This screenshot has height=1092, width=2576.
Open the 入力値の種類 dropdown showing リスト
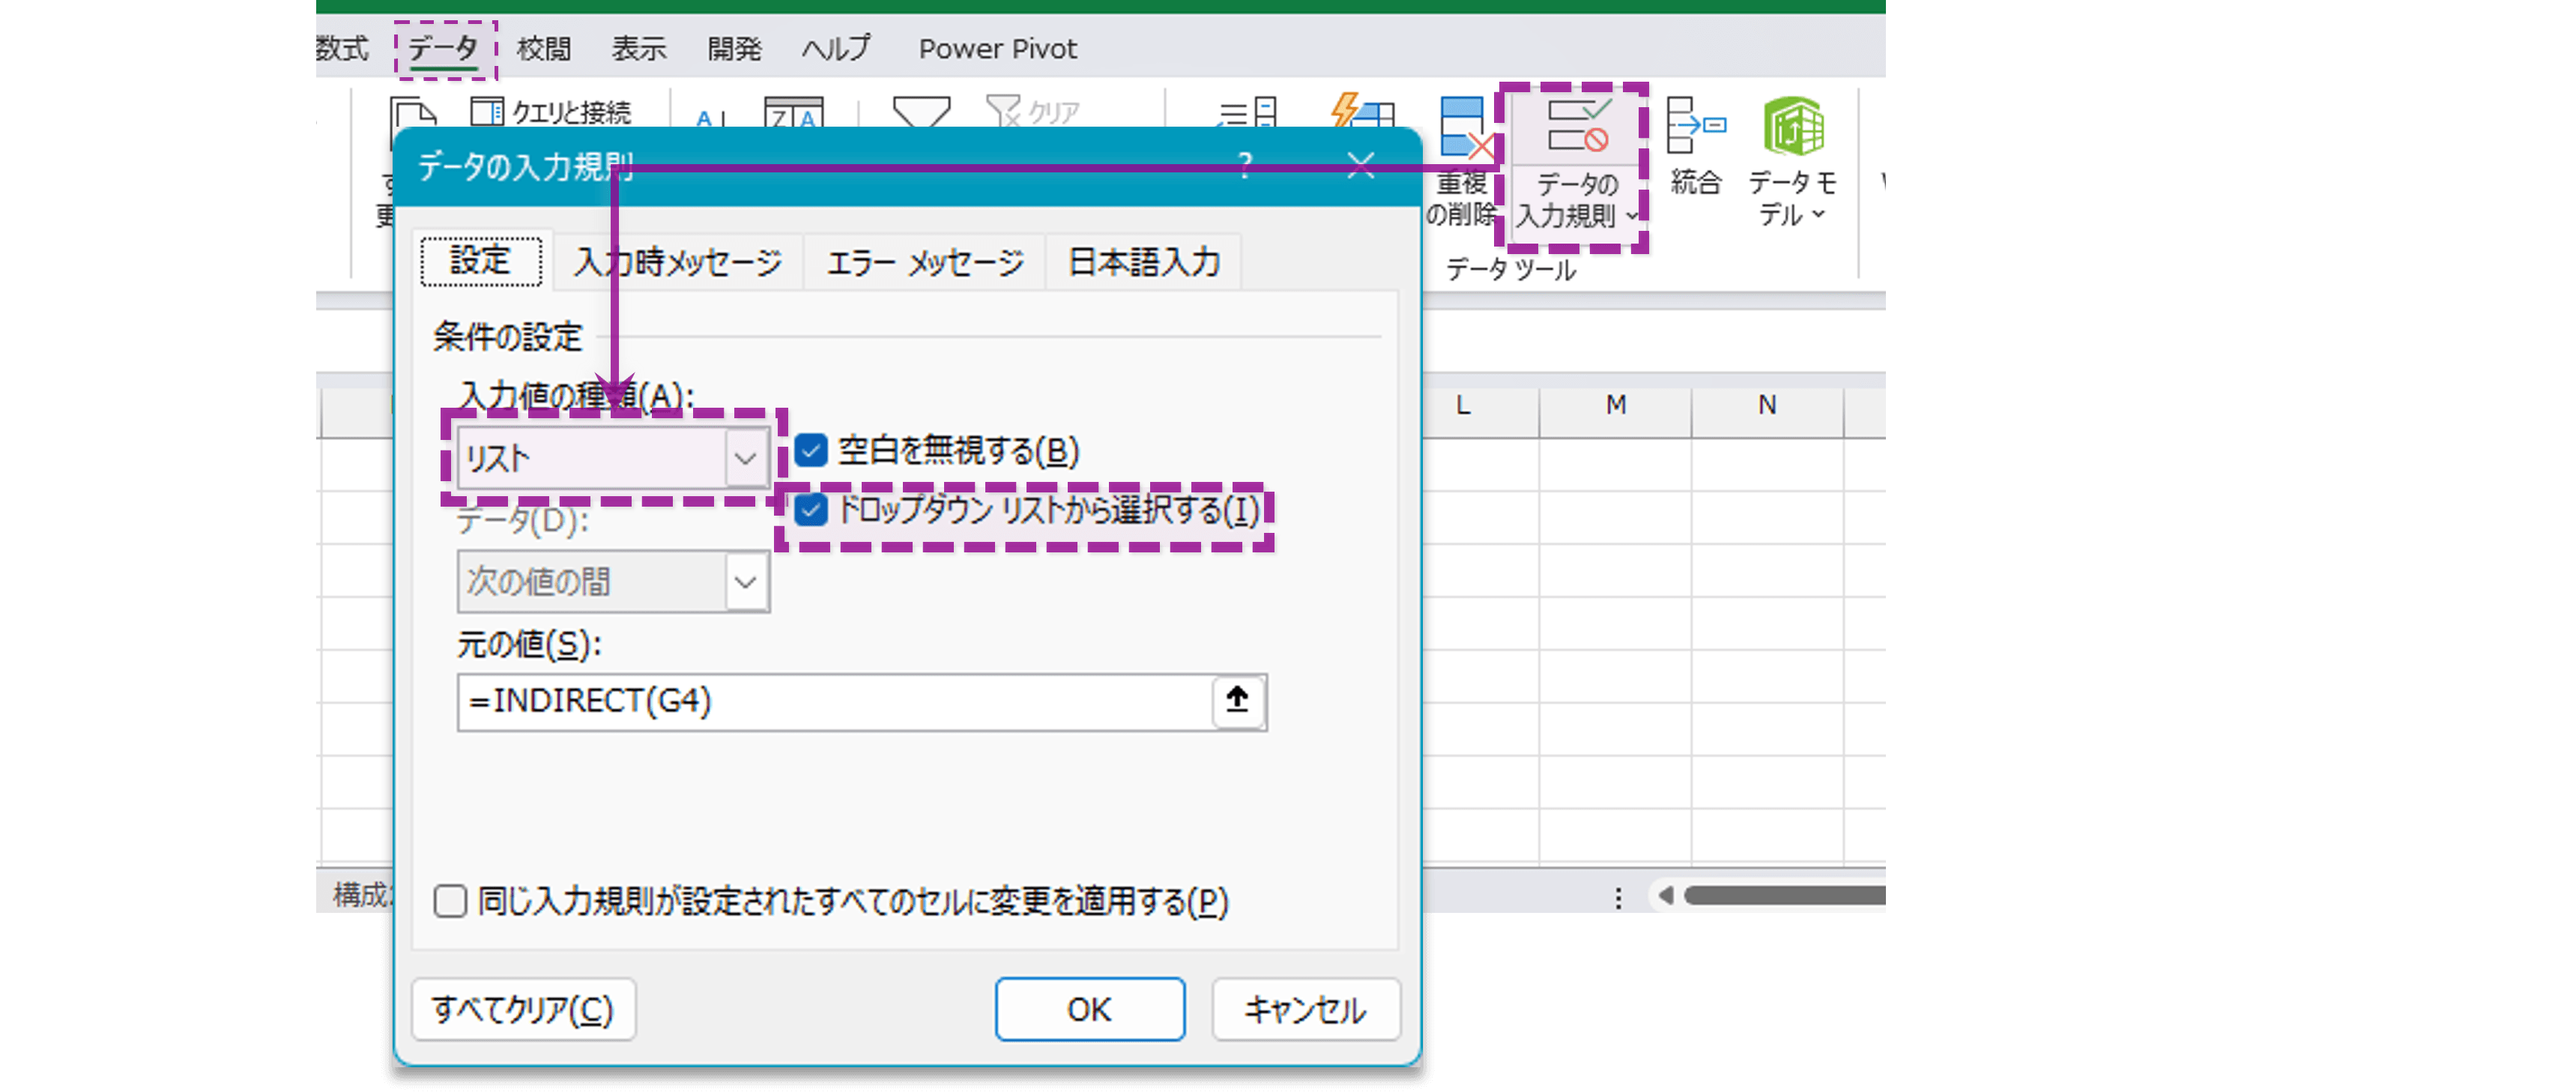[745, 458]
